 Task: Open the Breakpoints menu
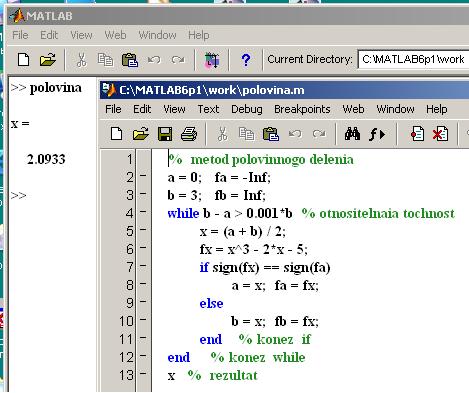(302, 109)
